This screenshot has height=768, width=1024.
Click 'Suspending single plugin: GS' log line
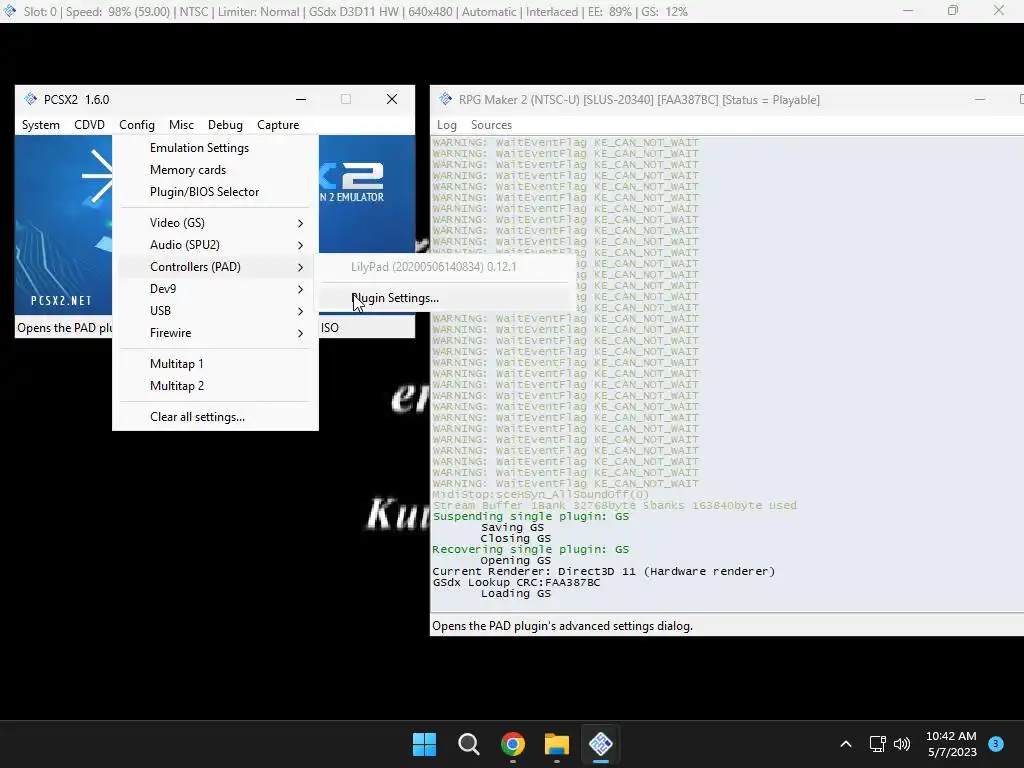(530, 517)
